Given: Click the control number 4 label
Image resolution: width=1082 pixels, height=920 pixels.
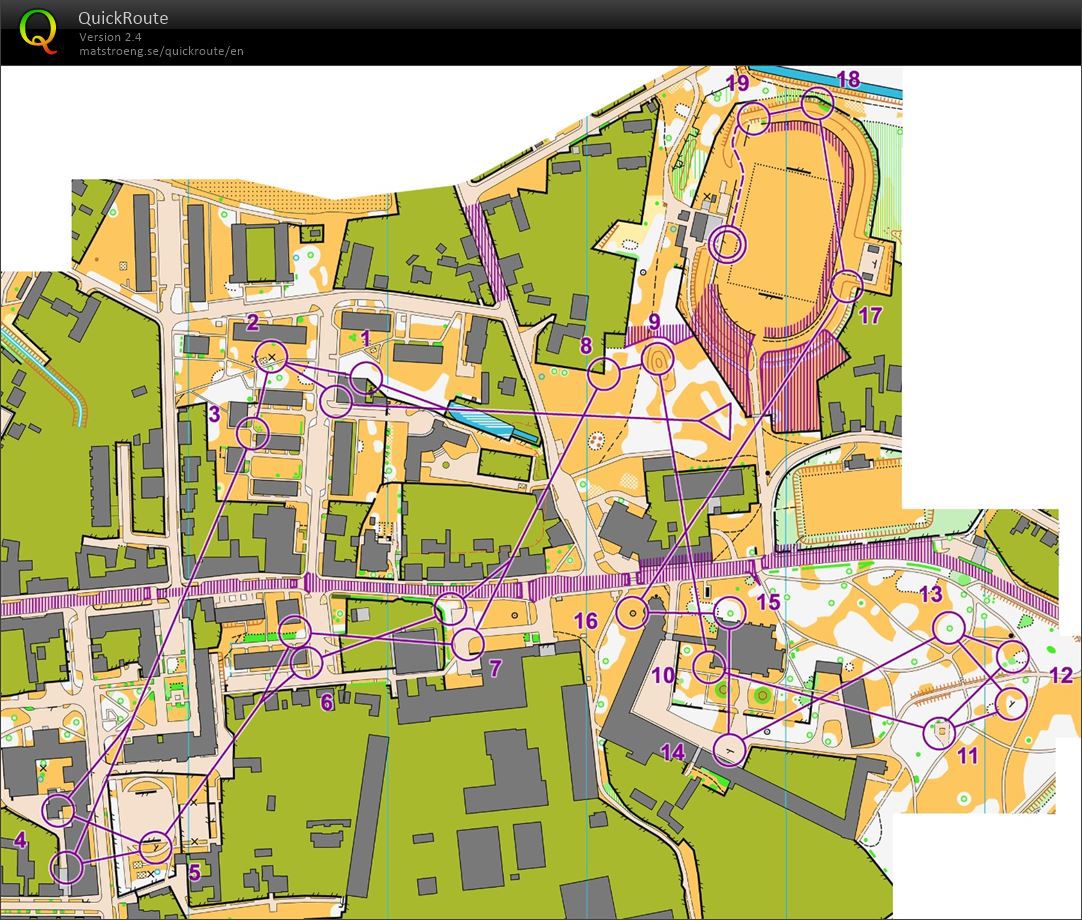Looking at the screenshot, I should pyautogui.click(x=21, y=840).
